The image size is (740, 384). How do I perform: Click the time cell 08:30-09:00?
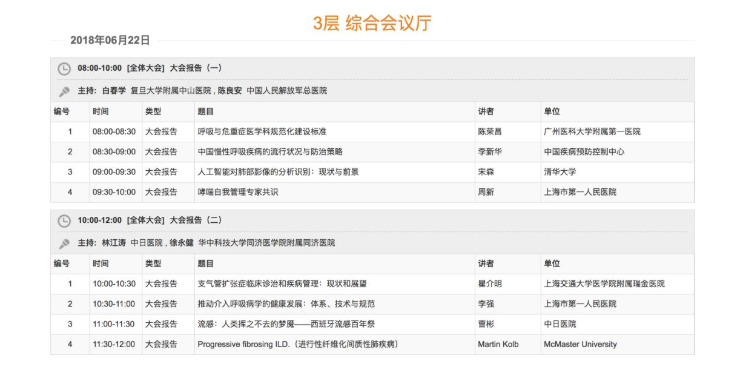pyautogui.click(x=114, y=152)
